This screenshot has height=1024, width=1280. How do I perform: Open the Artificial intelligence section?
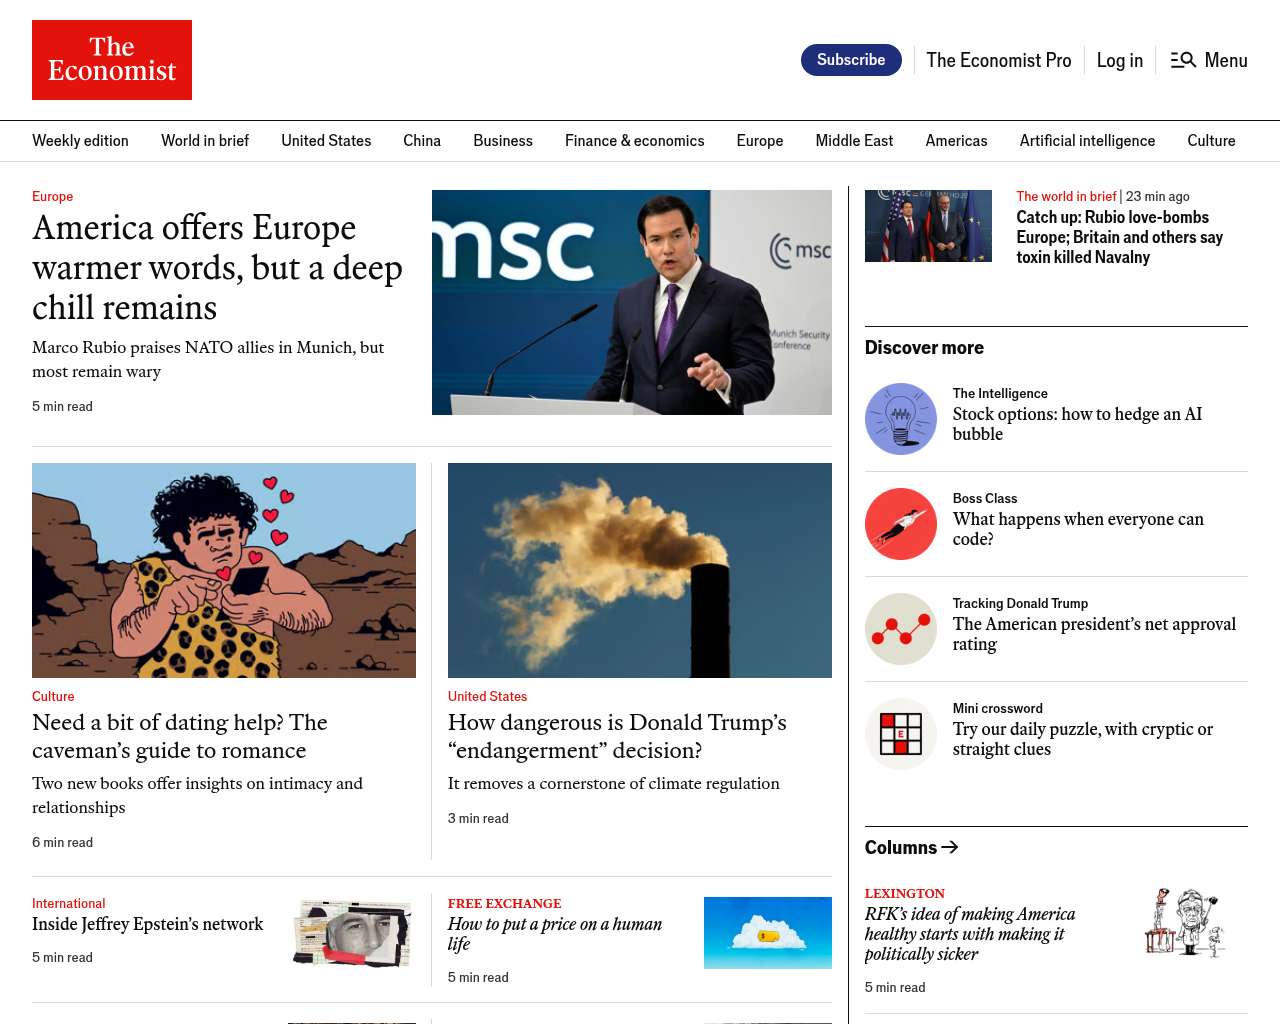click(x=1087, y=141)
